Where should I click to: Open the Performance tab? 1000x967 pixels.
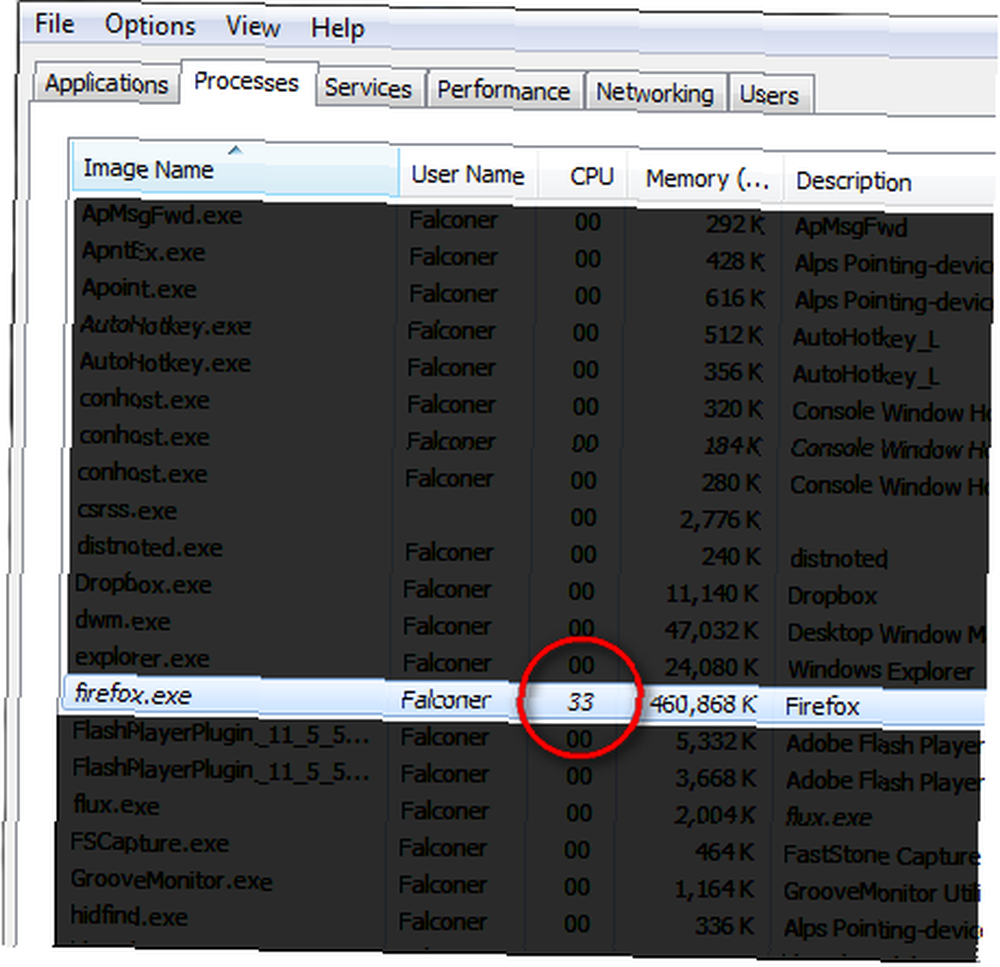[x=504, y=91]
